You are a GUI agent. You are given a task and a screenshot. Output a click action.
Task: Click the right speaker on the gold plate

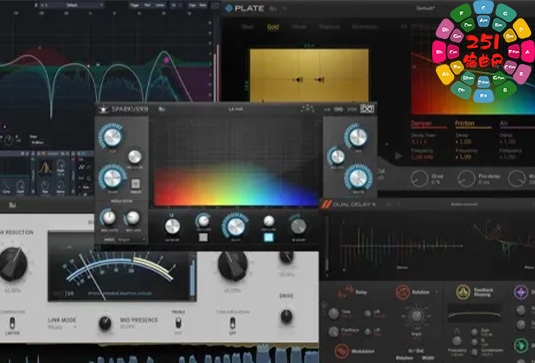coord(319,79)
